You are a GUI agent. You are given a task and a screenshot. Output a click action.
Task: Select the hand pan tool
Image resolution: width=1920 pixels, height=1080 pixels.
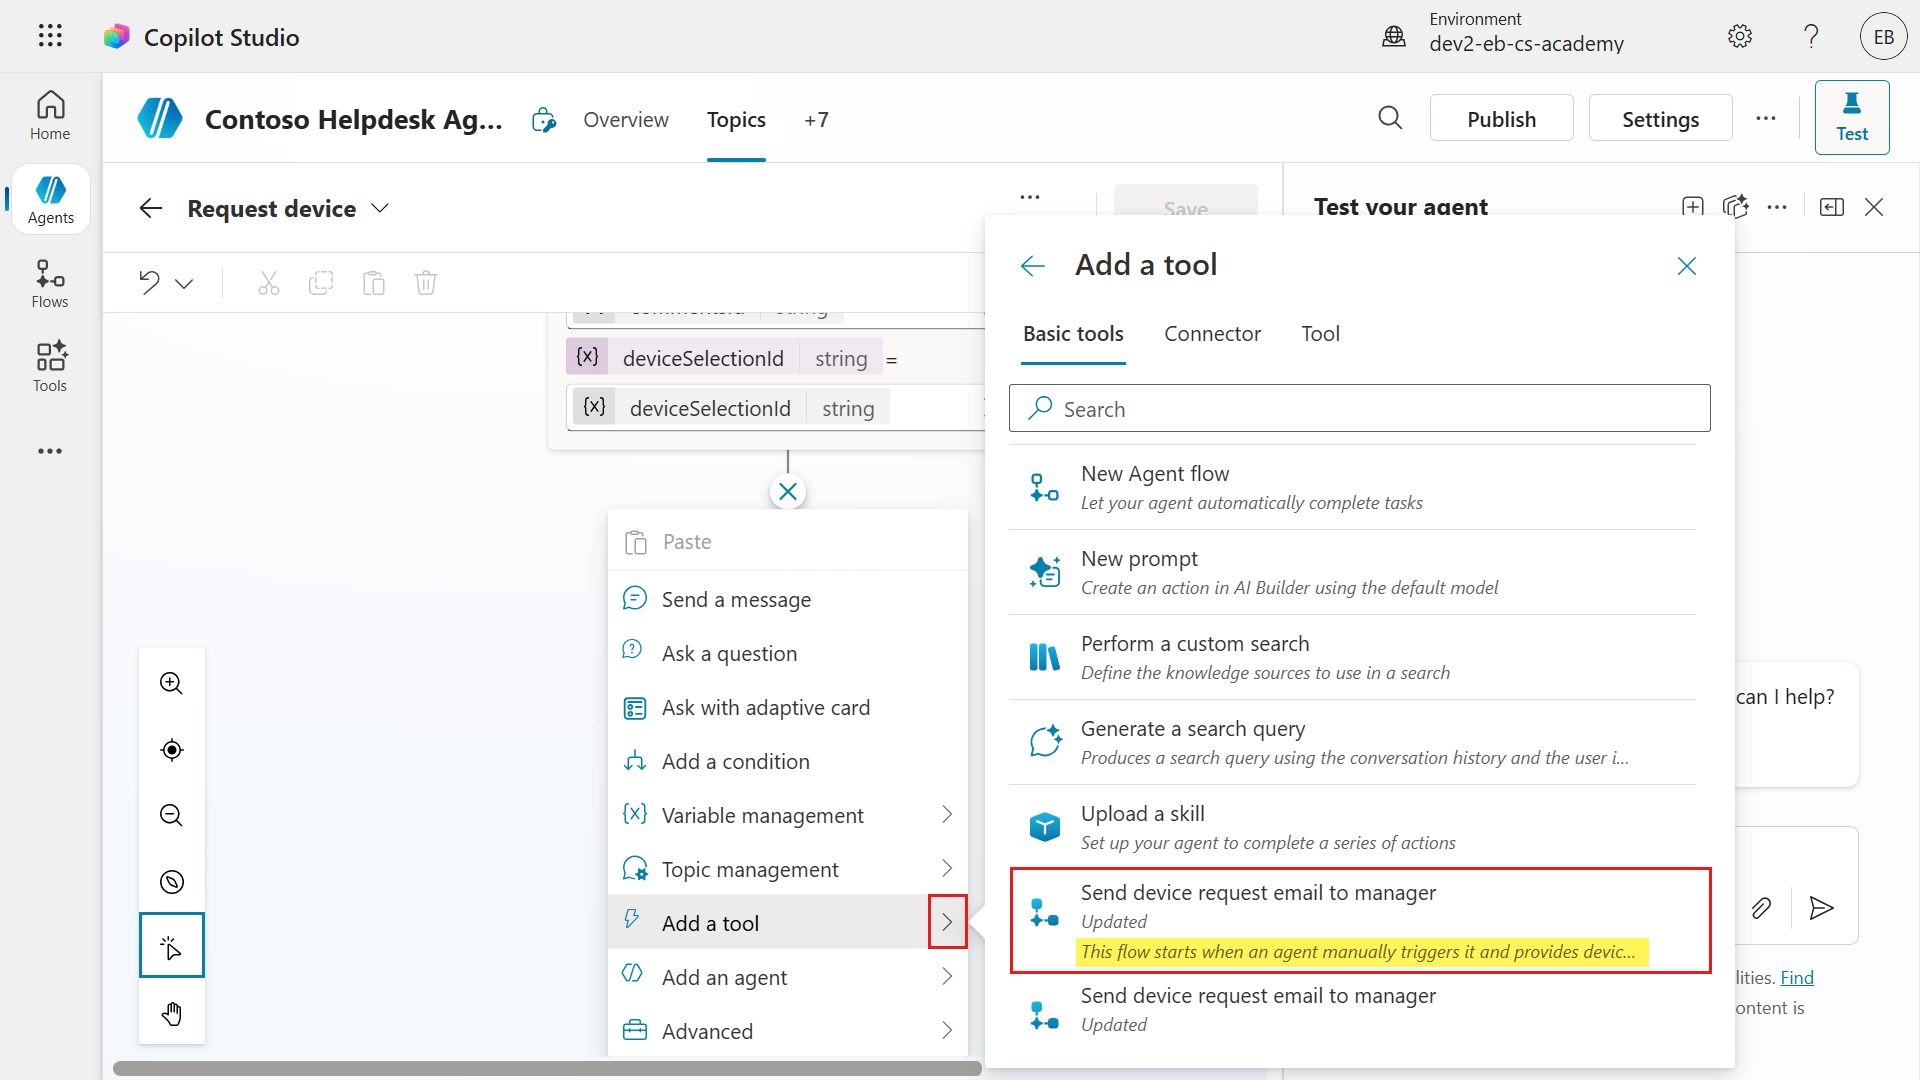tap(171, 1014)
